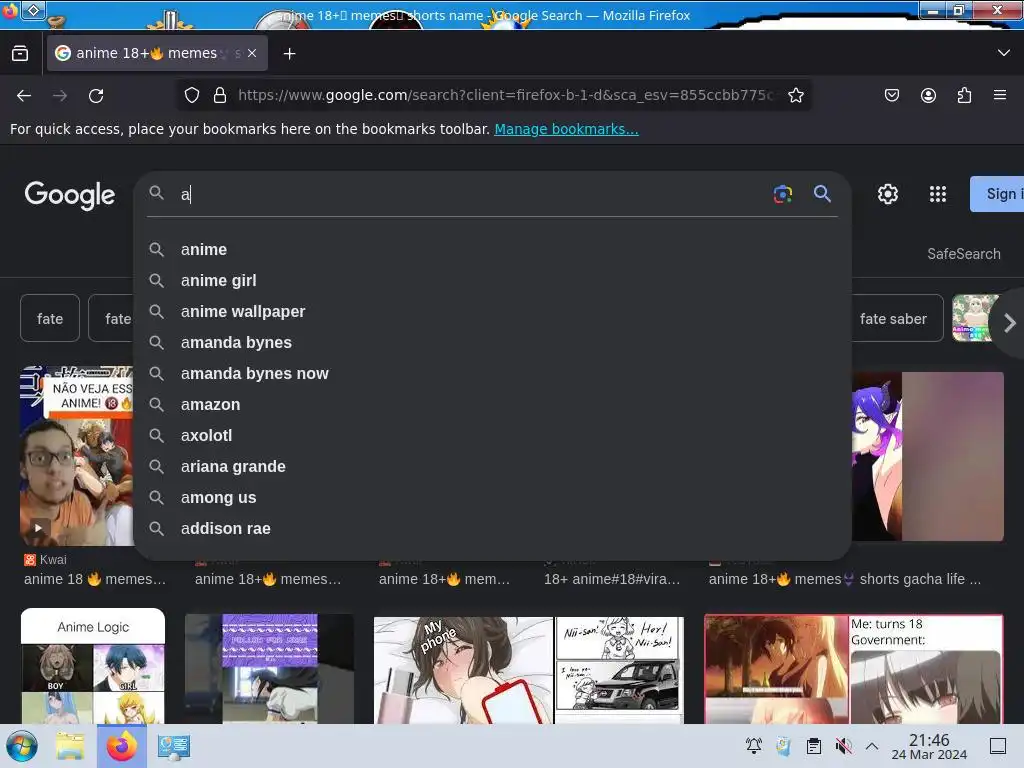Open Search by image camera icon
Viewport: 1024px width, 768px height.
coord(782,194)
